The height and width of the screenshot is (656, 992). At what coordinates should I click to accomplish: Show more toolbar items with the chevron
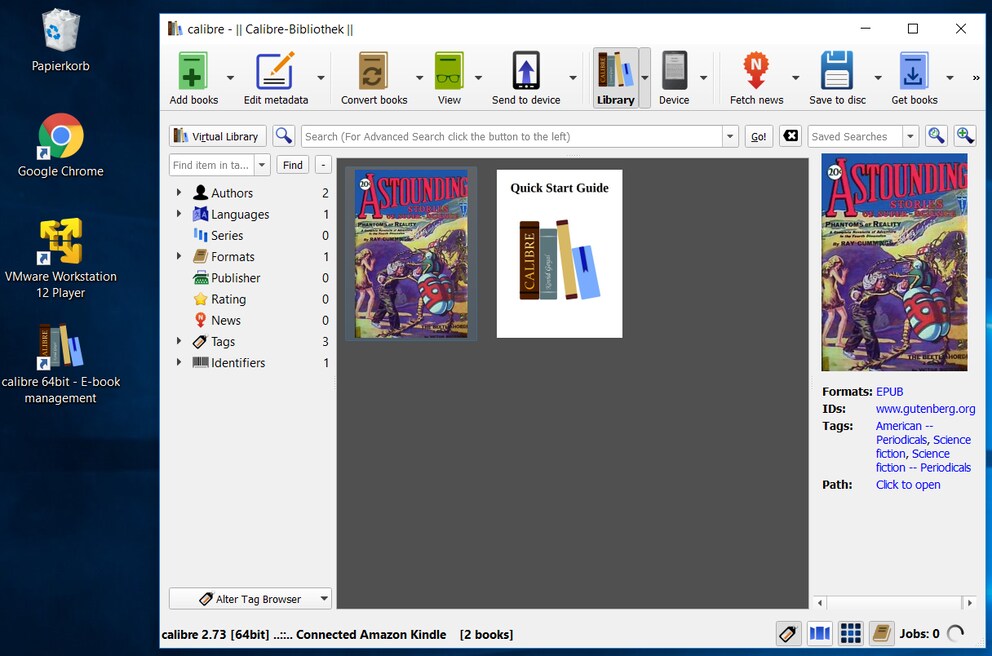coord(976,78)
